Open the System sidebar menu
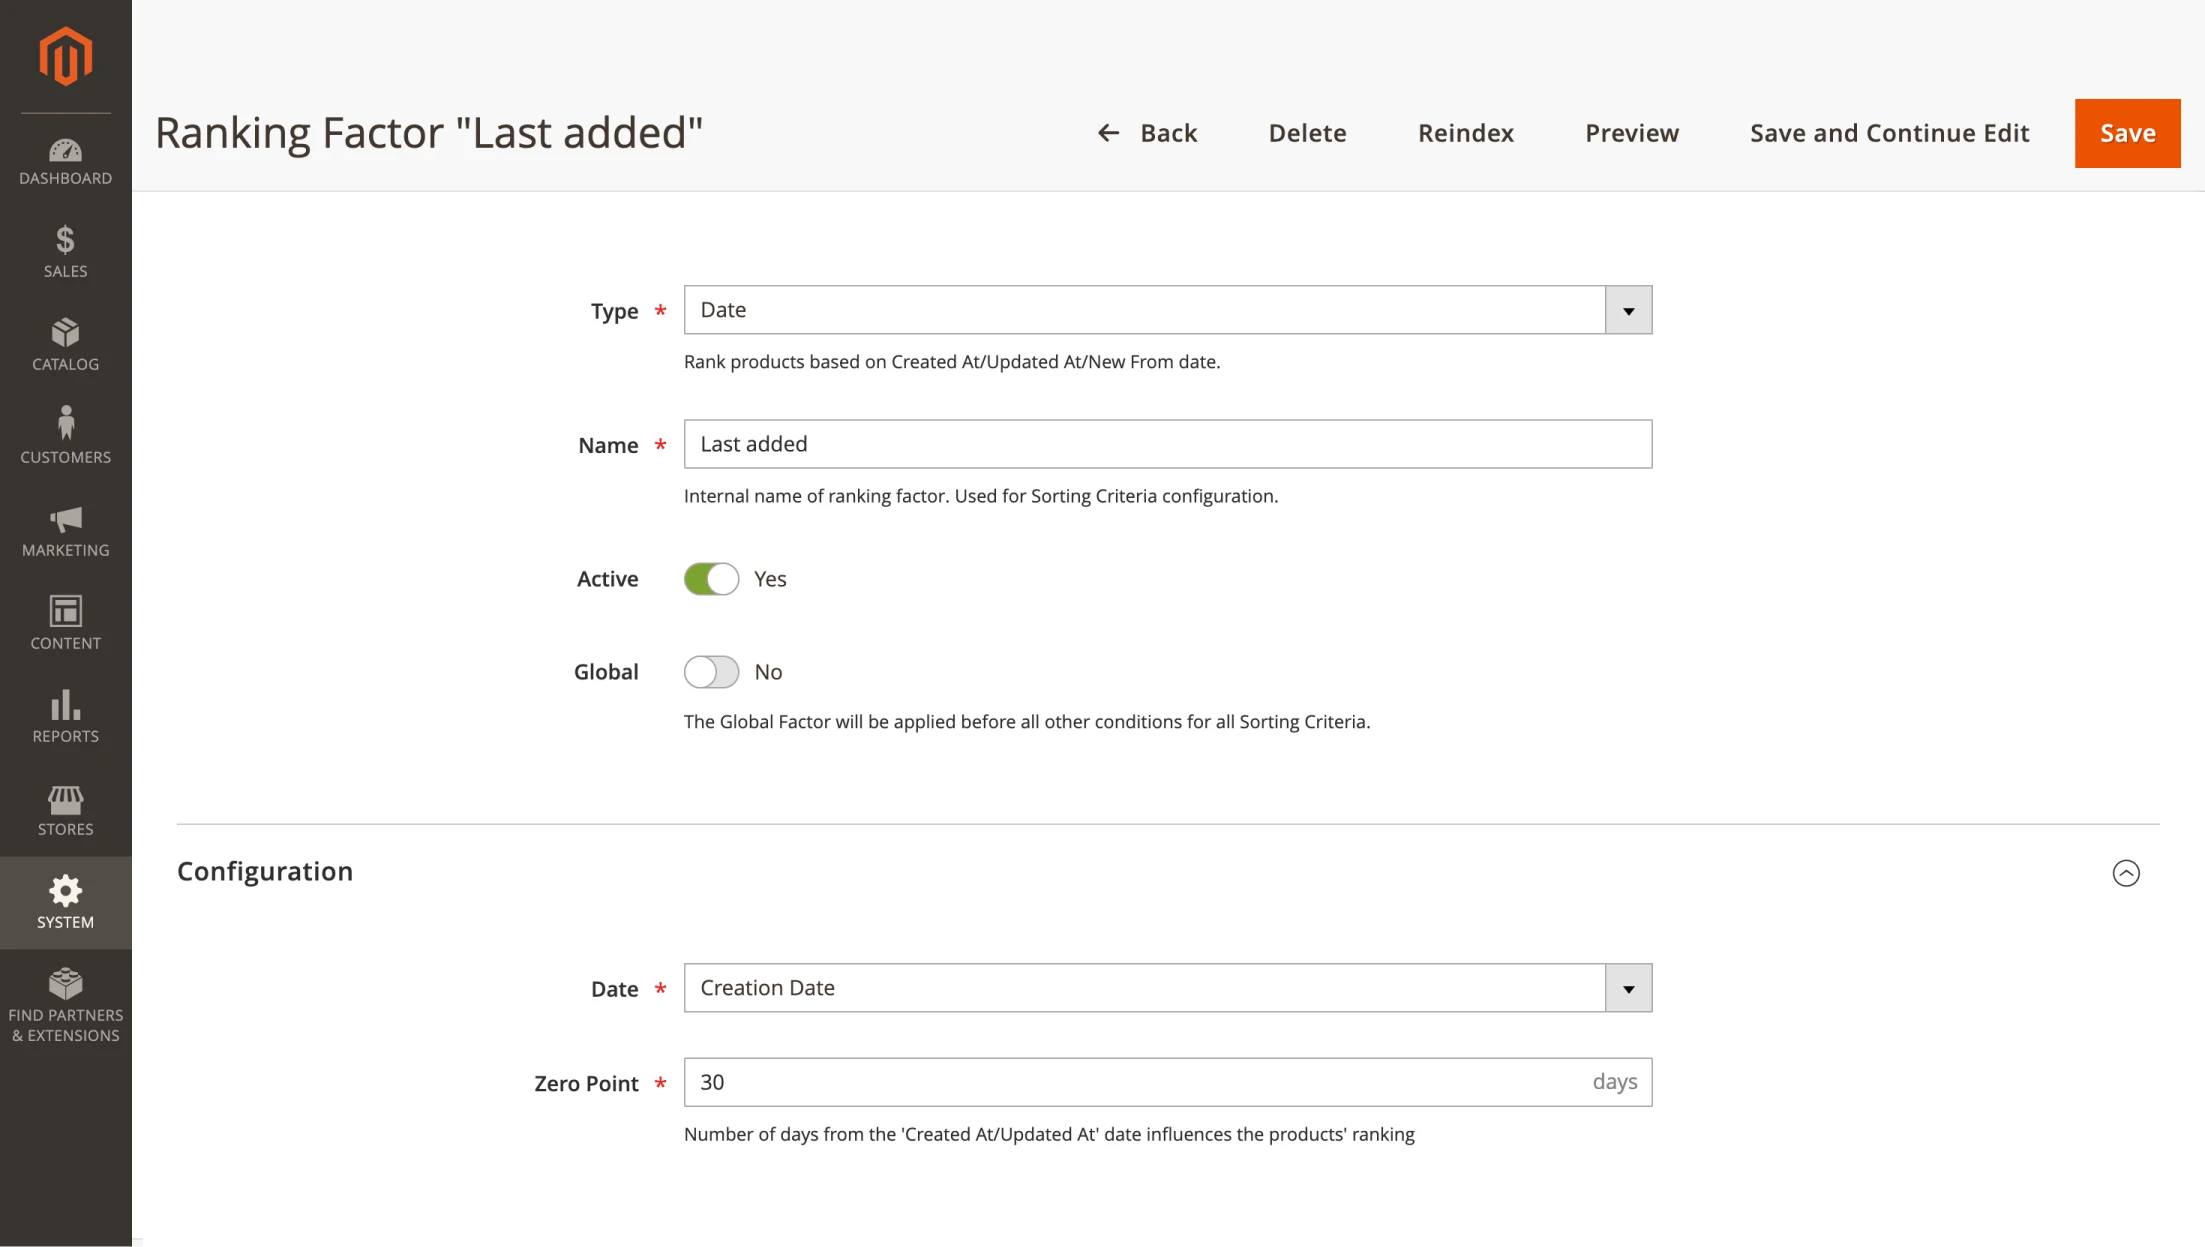The width and height of the screenshot is (2205, 1247). coord(65,902)
